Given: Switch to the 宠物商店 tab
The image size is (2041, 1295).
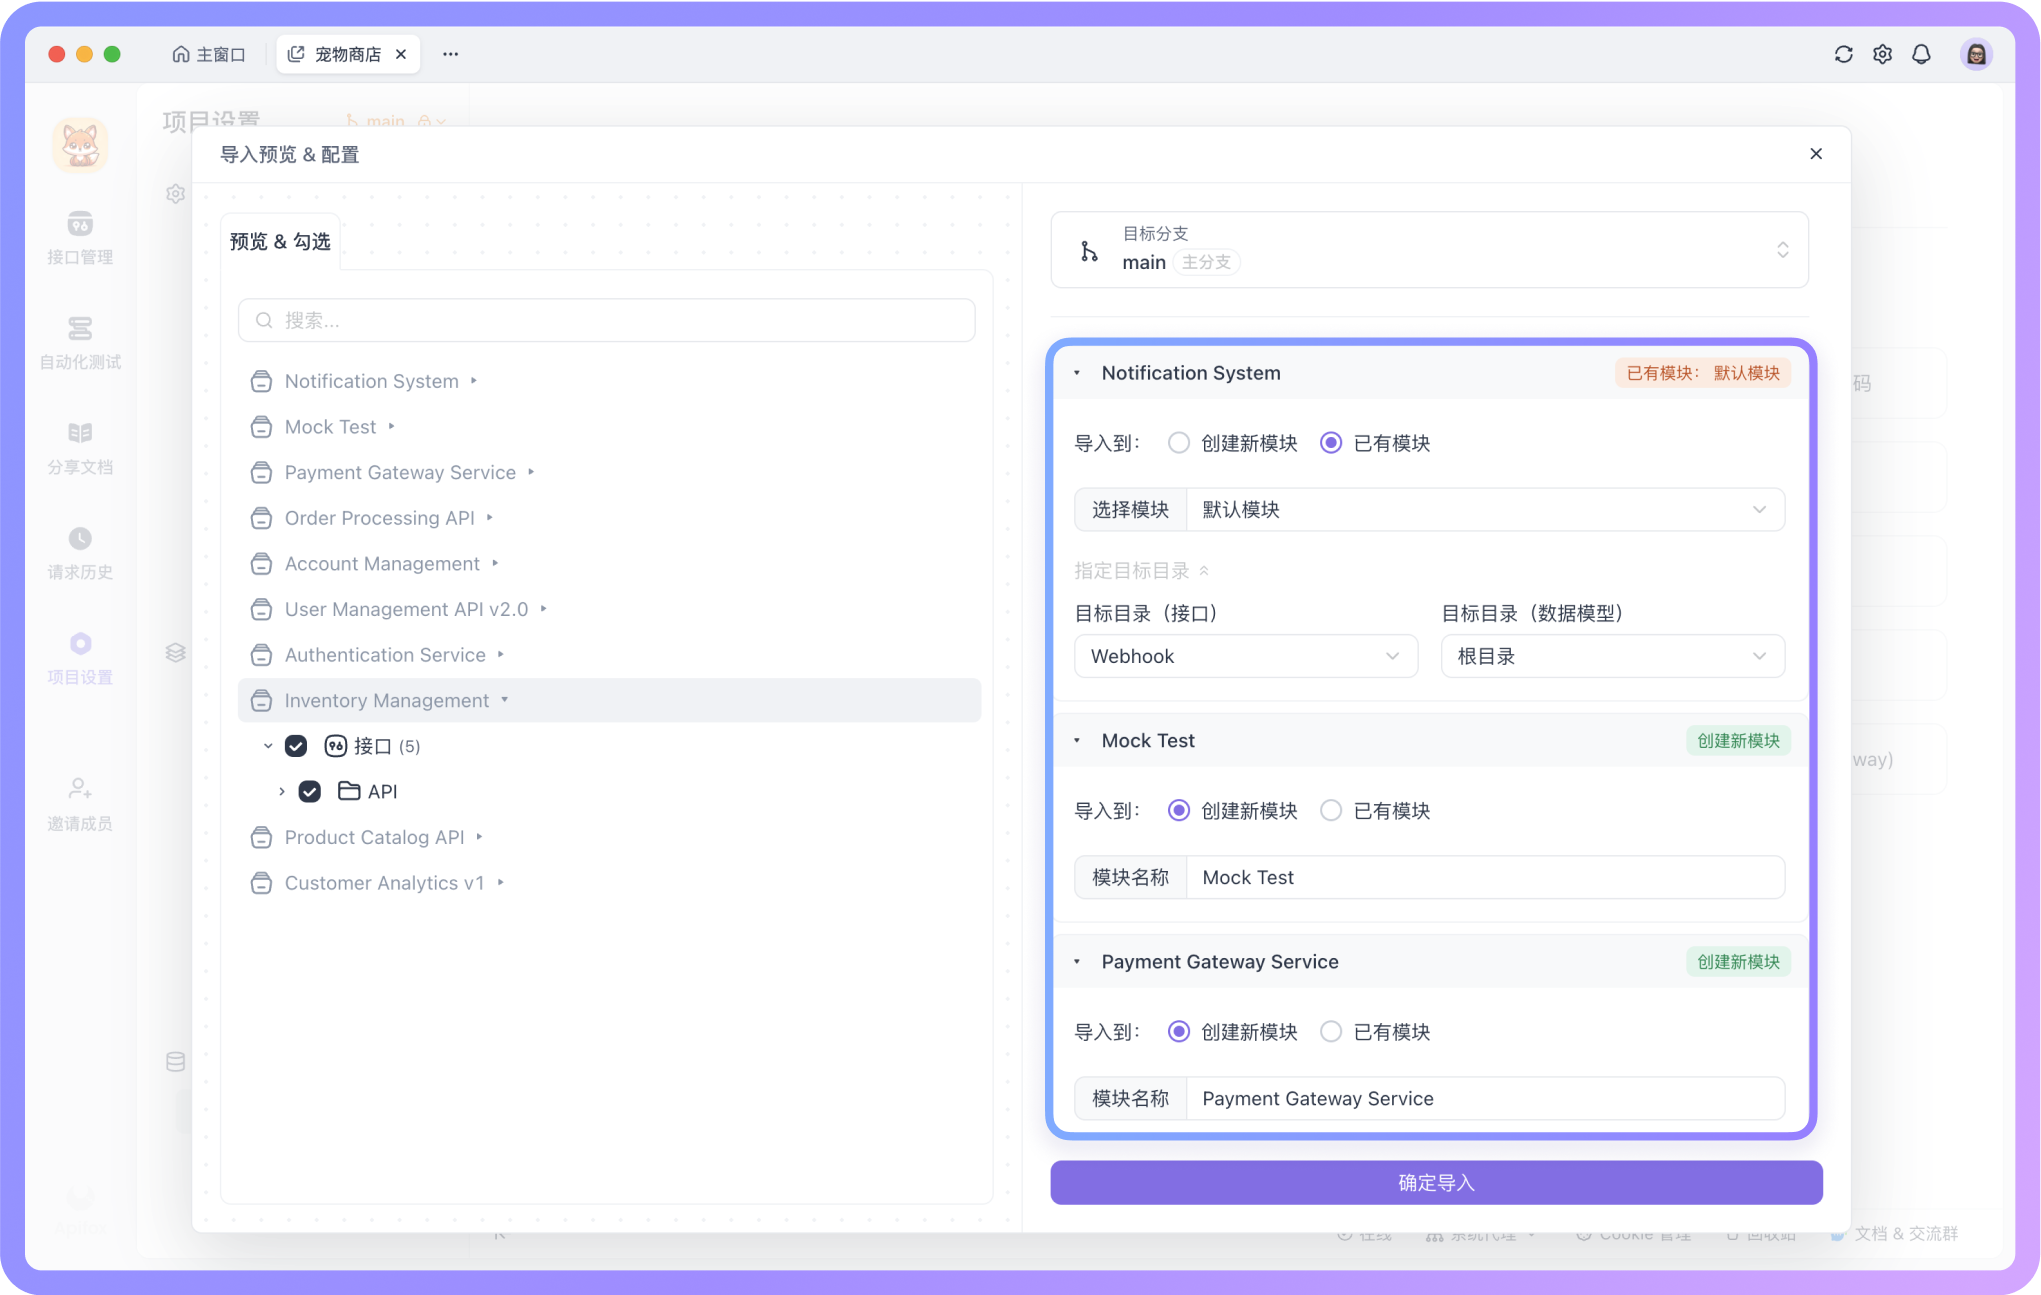Looking at the screenshot, I should click(346, 54).
